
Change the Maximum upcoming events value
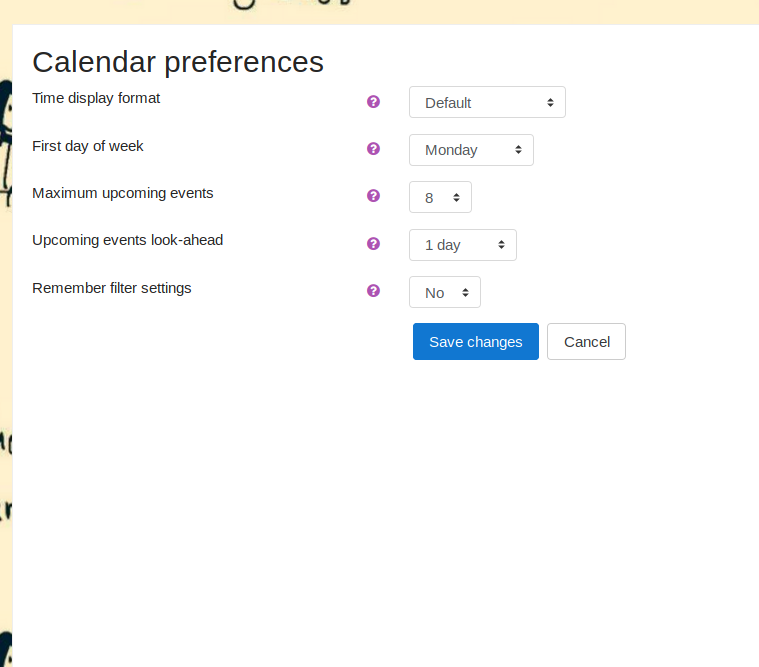(x=440, y=197)
